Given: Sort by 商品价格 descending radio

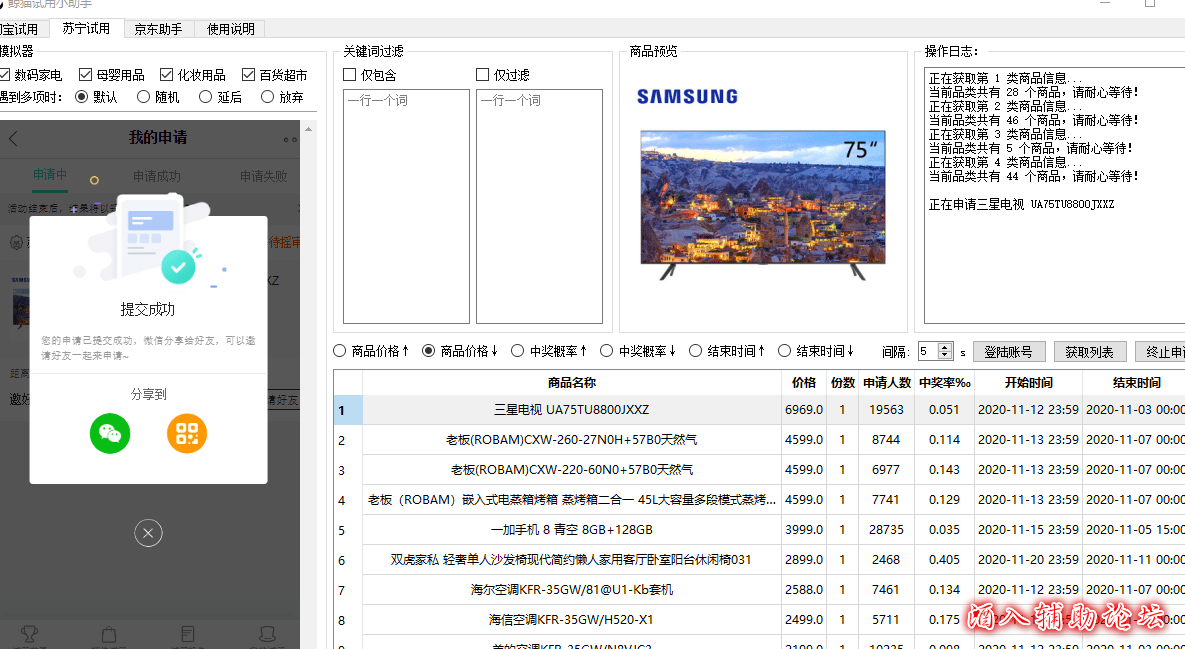Looking at the screenshot, I should [429, 351].
